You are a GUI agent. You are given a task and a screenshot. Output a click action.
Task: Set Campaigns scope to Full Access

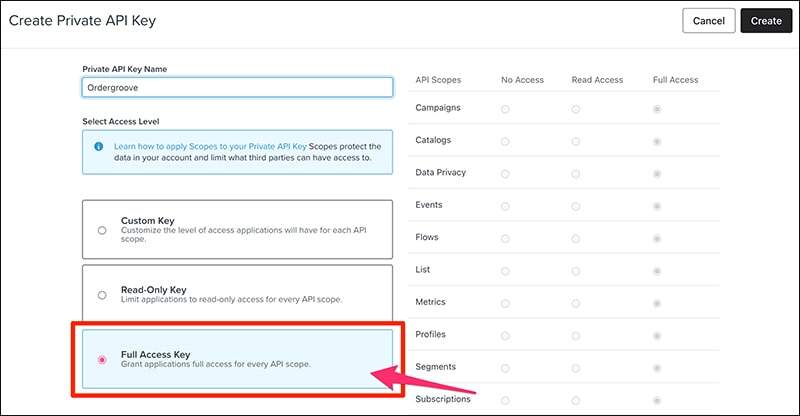(x=656, y=109)
